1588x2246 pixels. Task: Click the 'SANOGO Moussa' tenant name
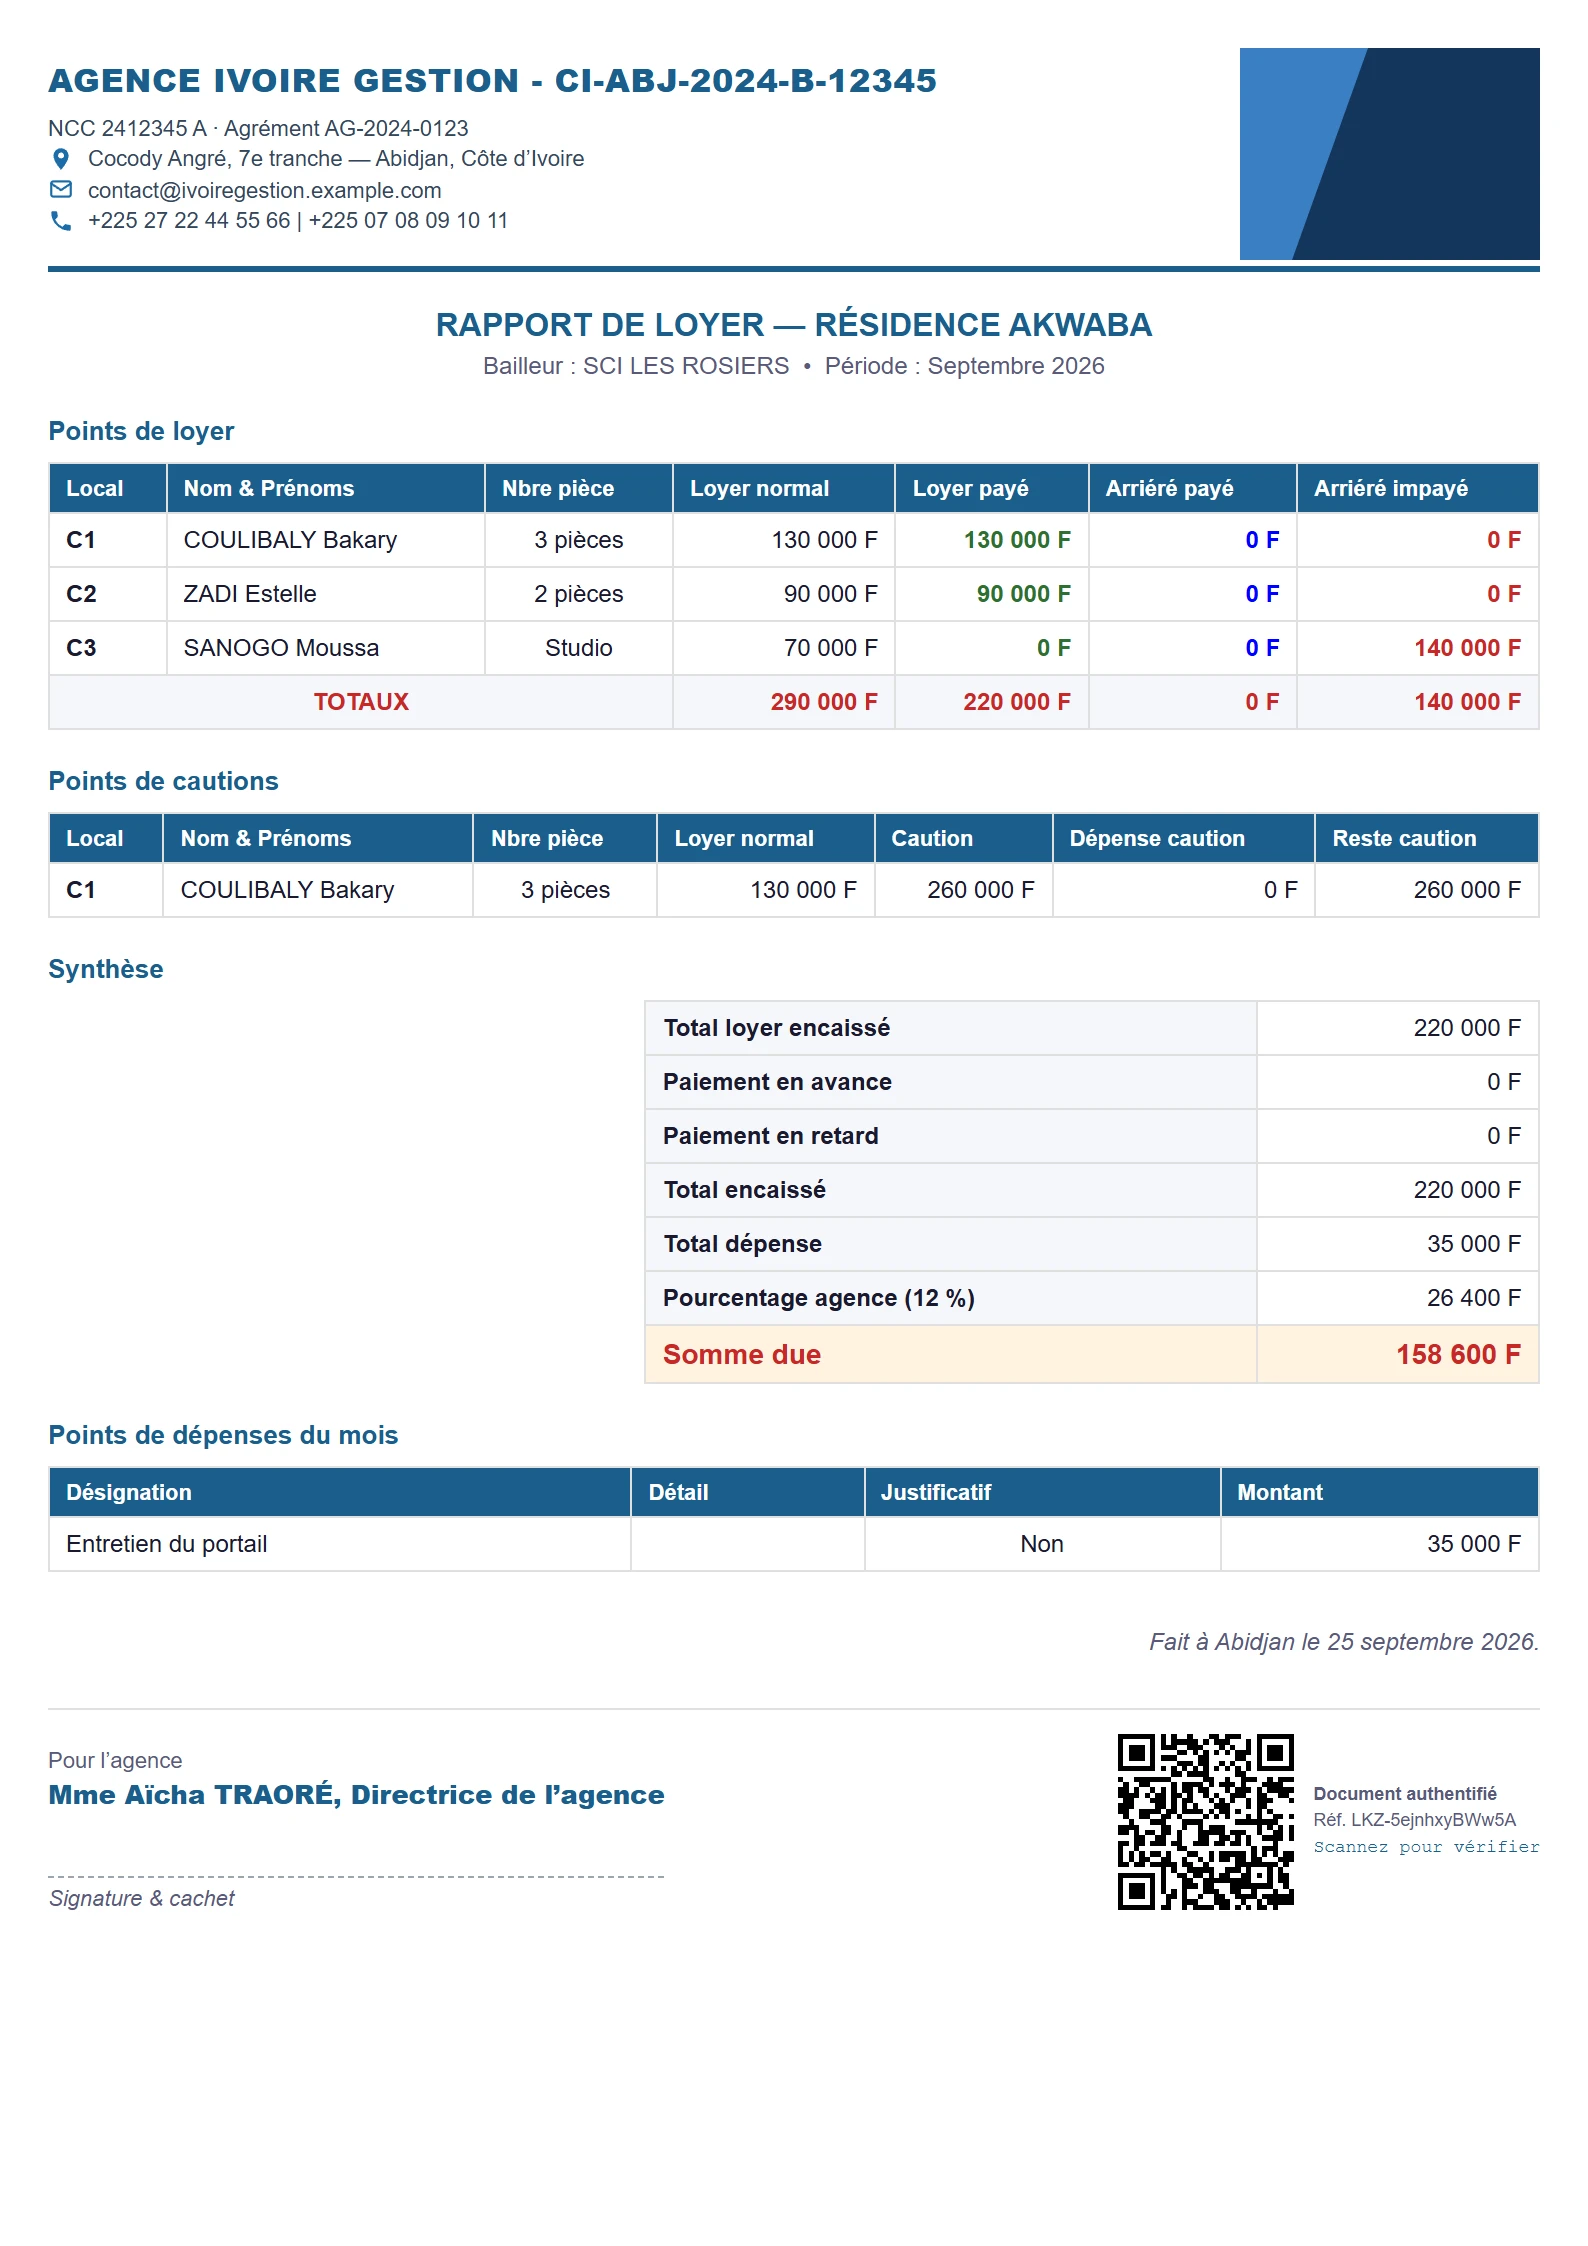pos(281,648)
